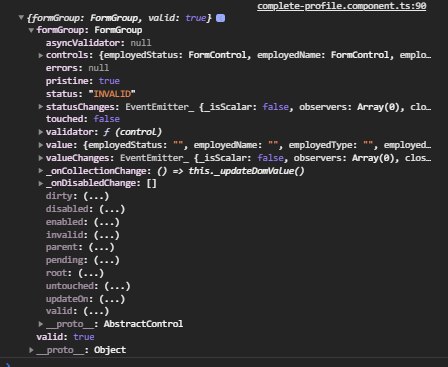The height and width of the screenshot is (367, 448).
Task: Expand the controls property
Action: coord(41,55)
